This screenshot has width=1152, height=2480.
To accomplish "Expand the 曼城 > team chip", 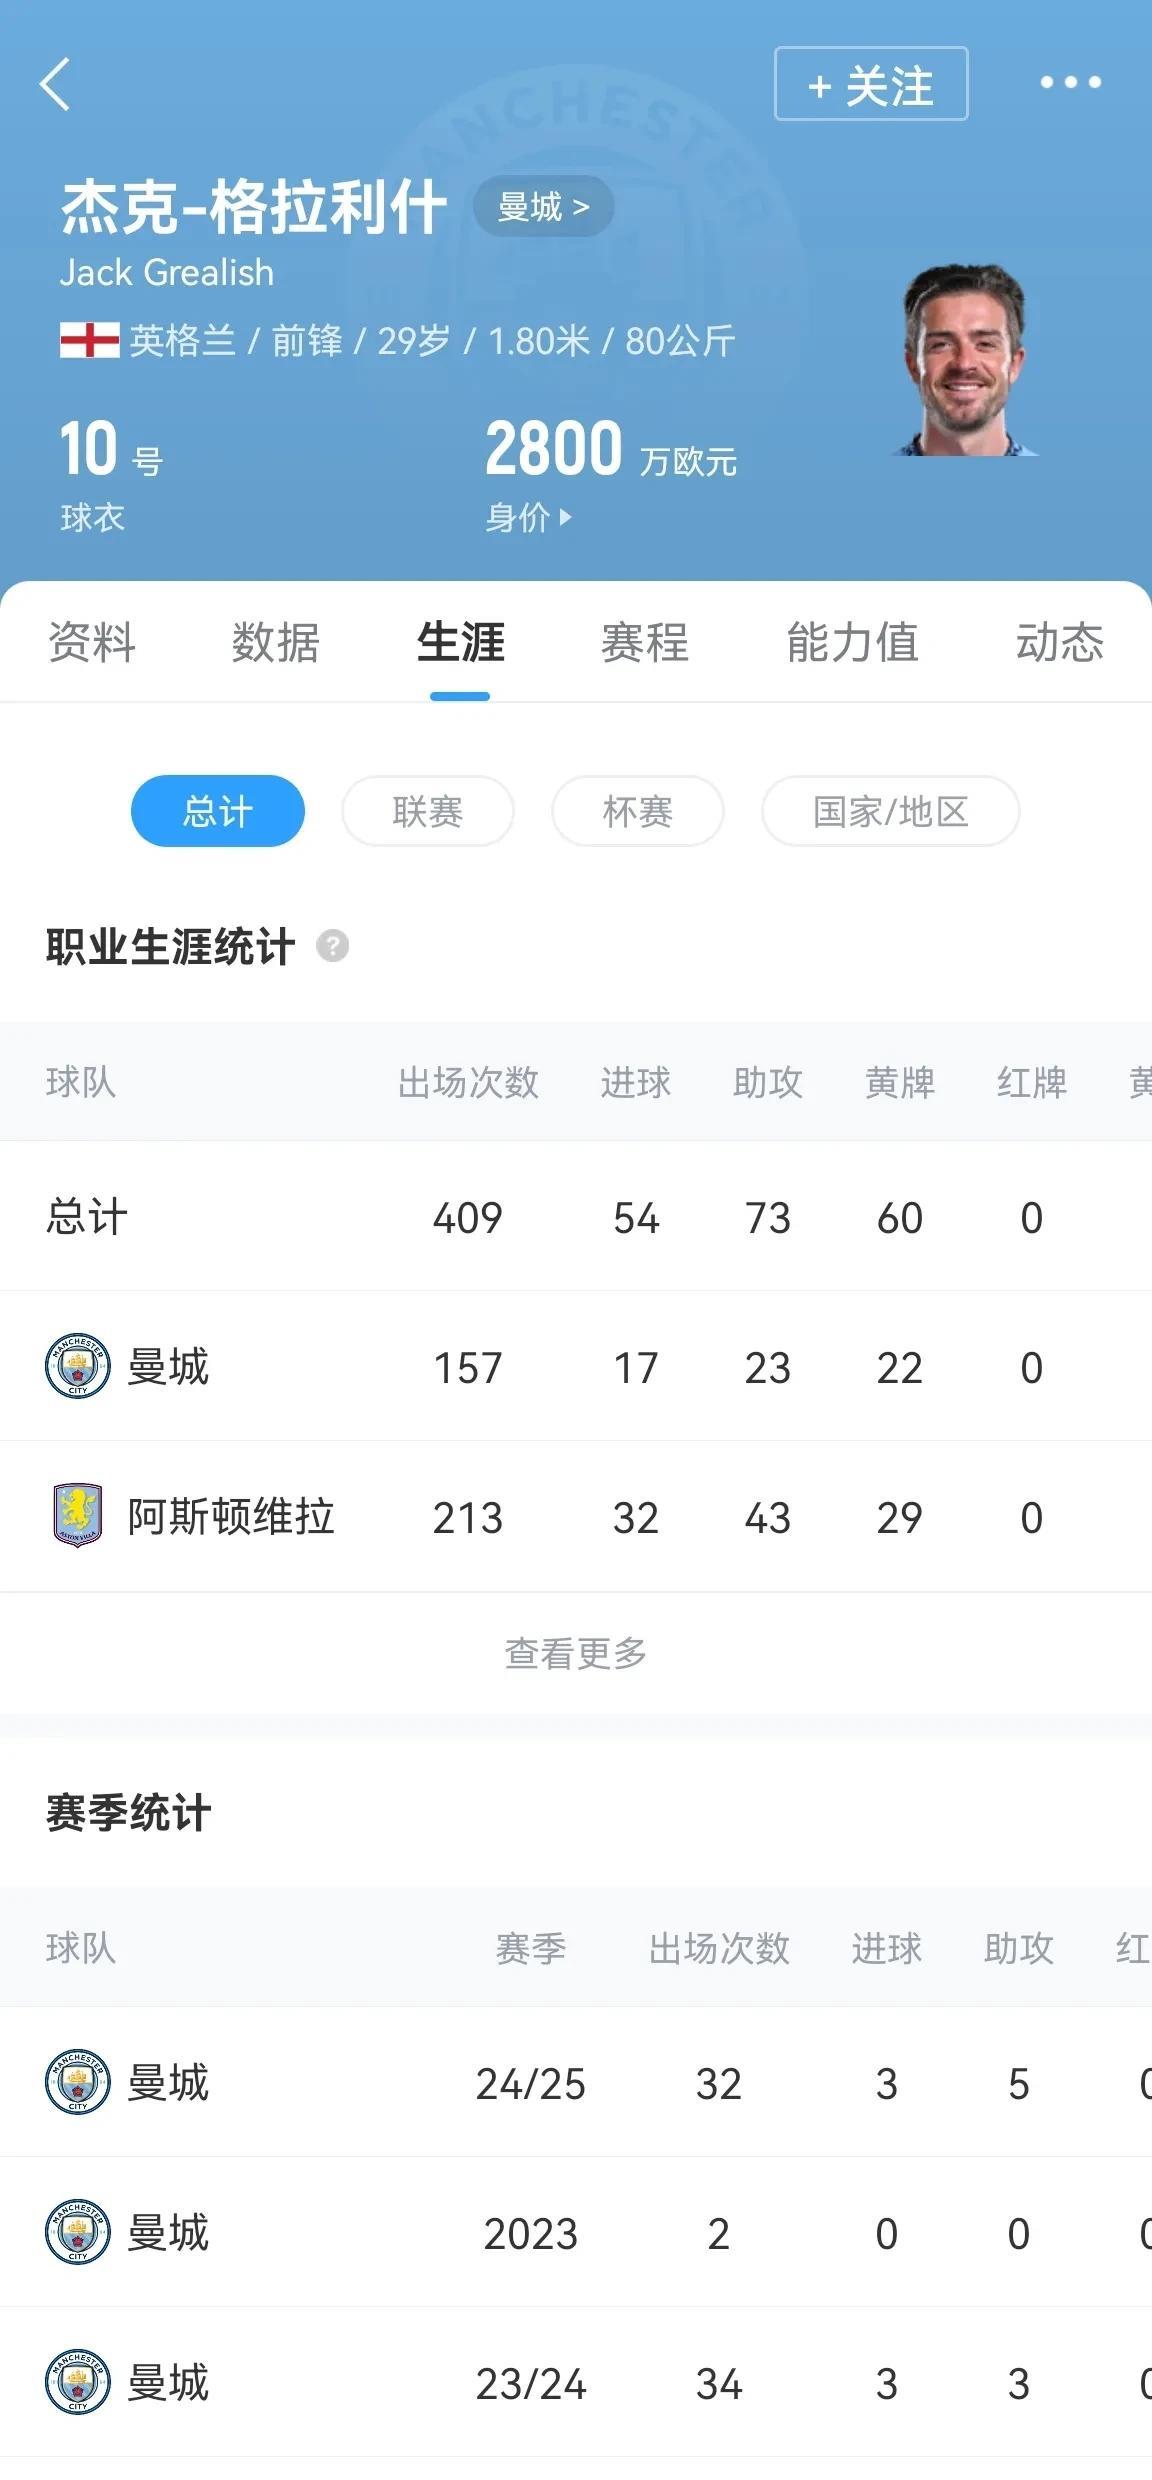I will point(543,207).
